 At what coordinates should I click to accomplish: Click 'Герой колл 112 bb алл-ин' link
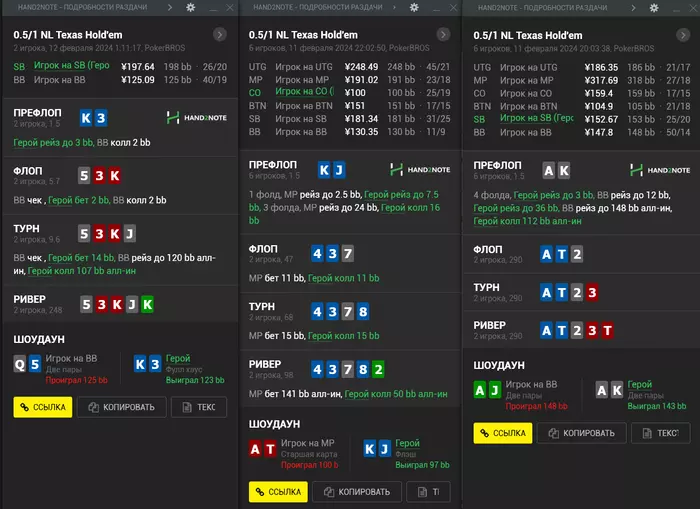[x=528, y=221]
